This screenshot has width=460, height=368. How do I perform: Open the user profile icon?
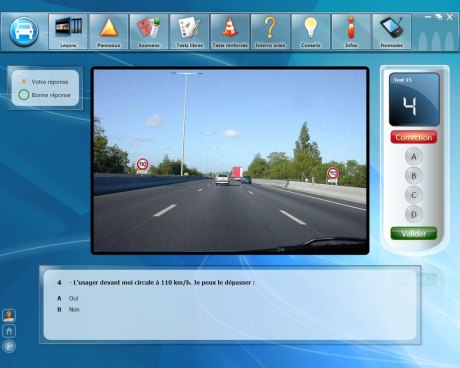click(x=9, y=315)
